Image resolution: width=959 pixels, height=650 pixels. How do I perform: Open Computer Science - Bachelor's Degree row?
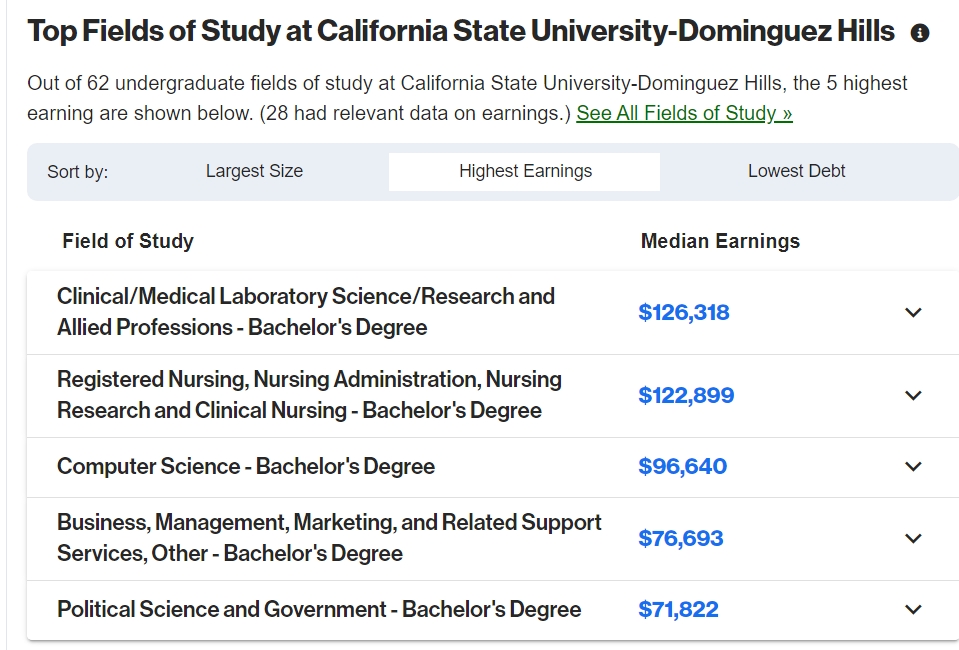click(493, 467)
